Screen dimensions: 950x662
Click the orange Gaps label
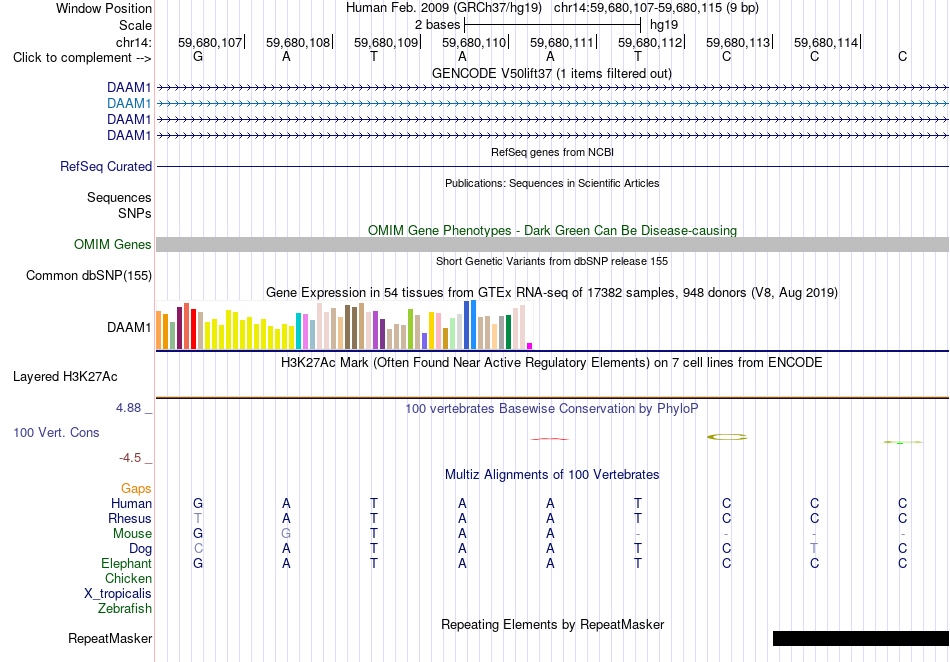[136, 488]
